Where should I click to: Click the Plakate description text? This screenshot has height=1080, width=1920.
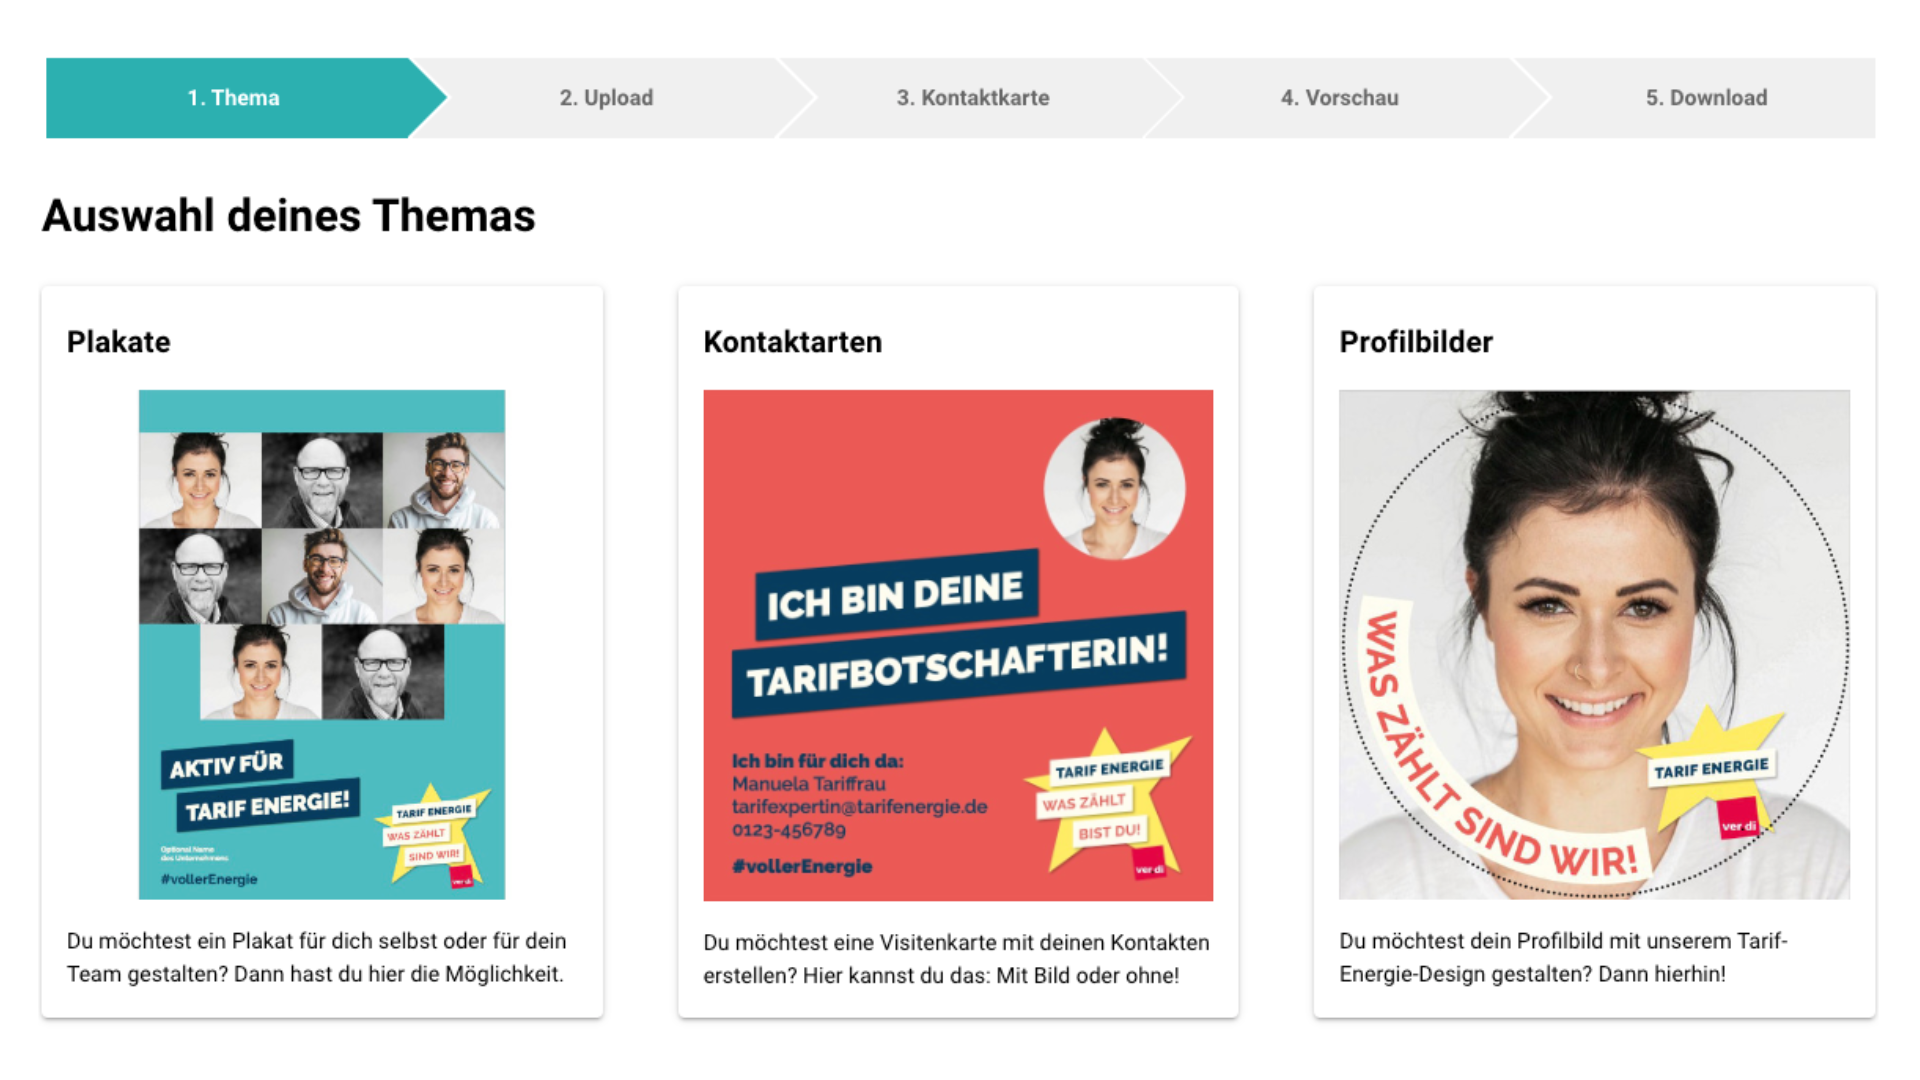[x=317, y=957]
